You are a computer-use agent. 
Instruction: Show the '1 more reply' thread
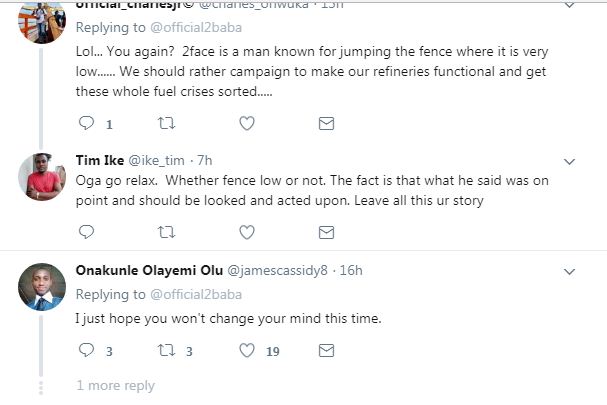116,386
